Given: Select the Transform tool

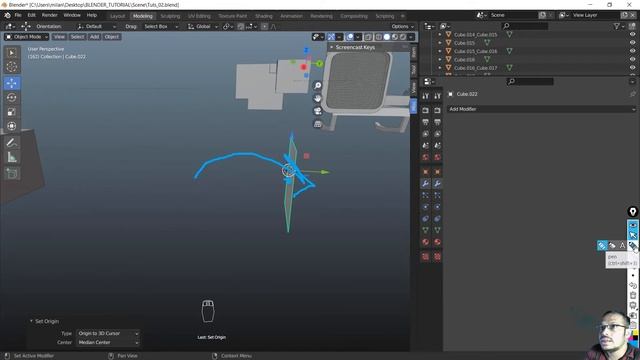Looking at the screenshot, I should click(11, 126).
